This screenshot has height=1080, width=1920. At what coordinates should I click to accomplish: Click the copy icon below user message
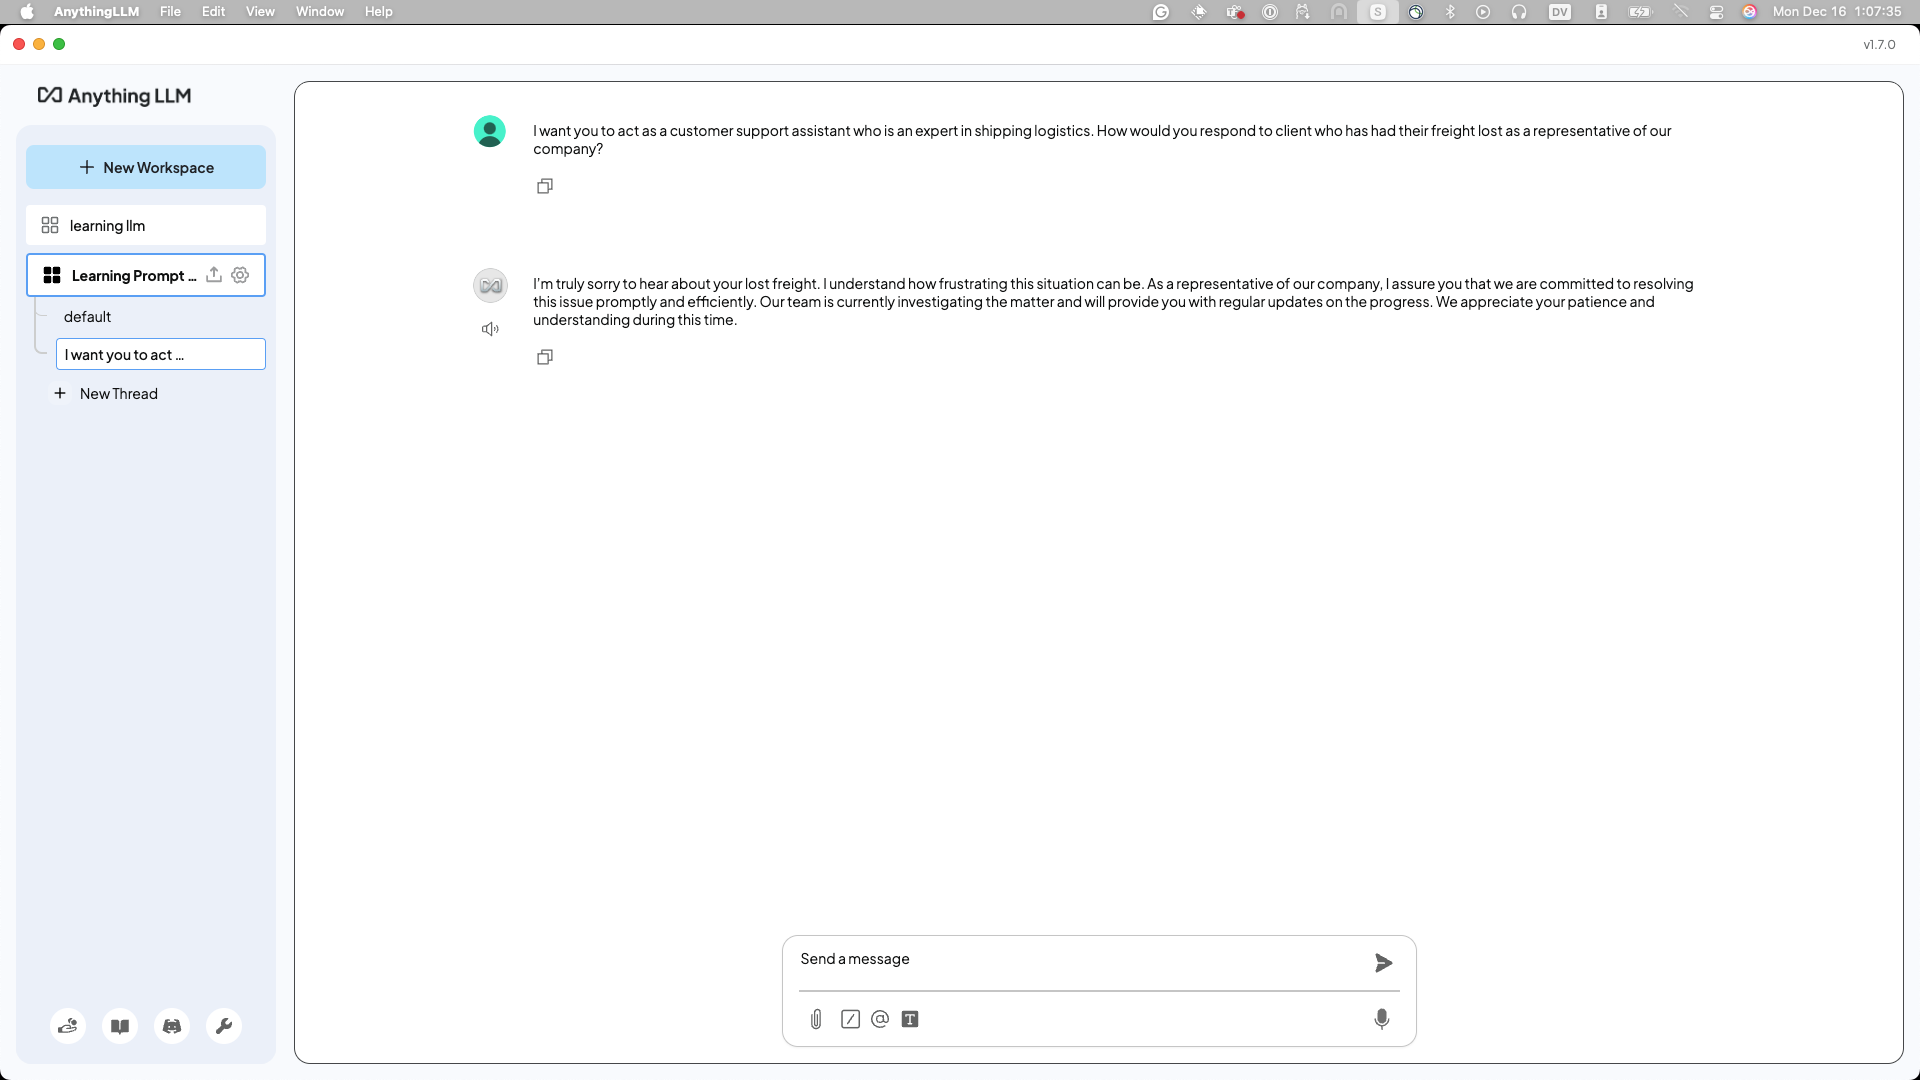[x=545, y=185]
